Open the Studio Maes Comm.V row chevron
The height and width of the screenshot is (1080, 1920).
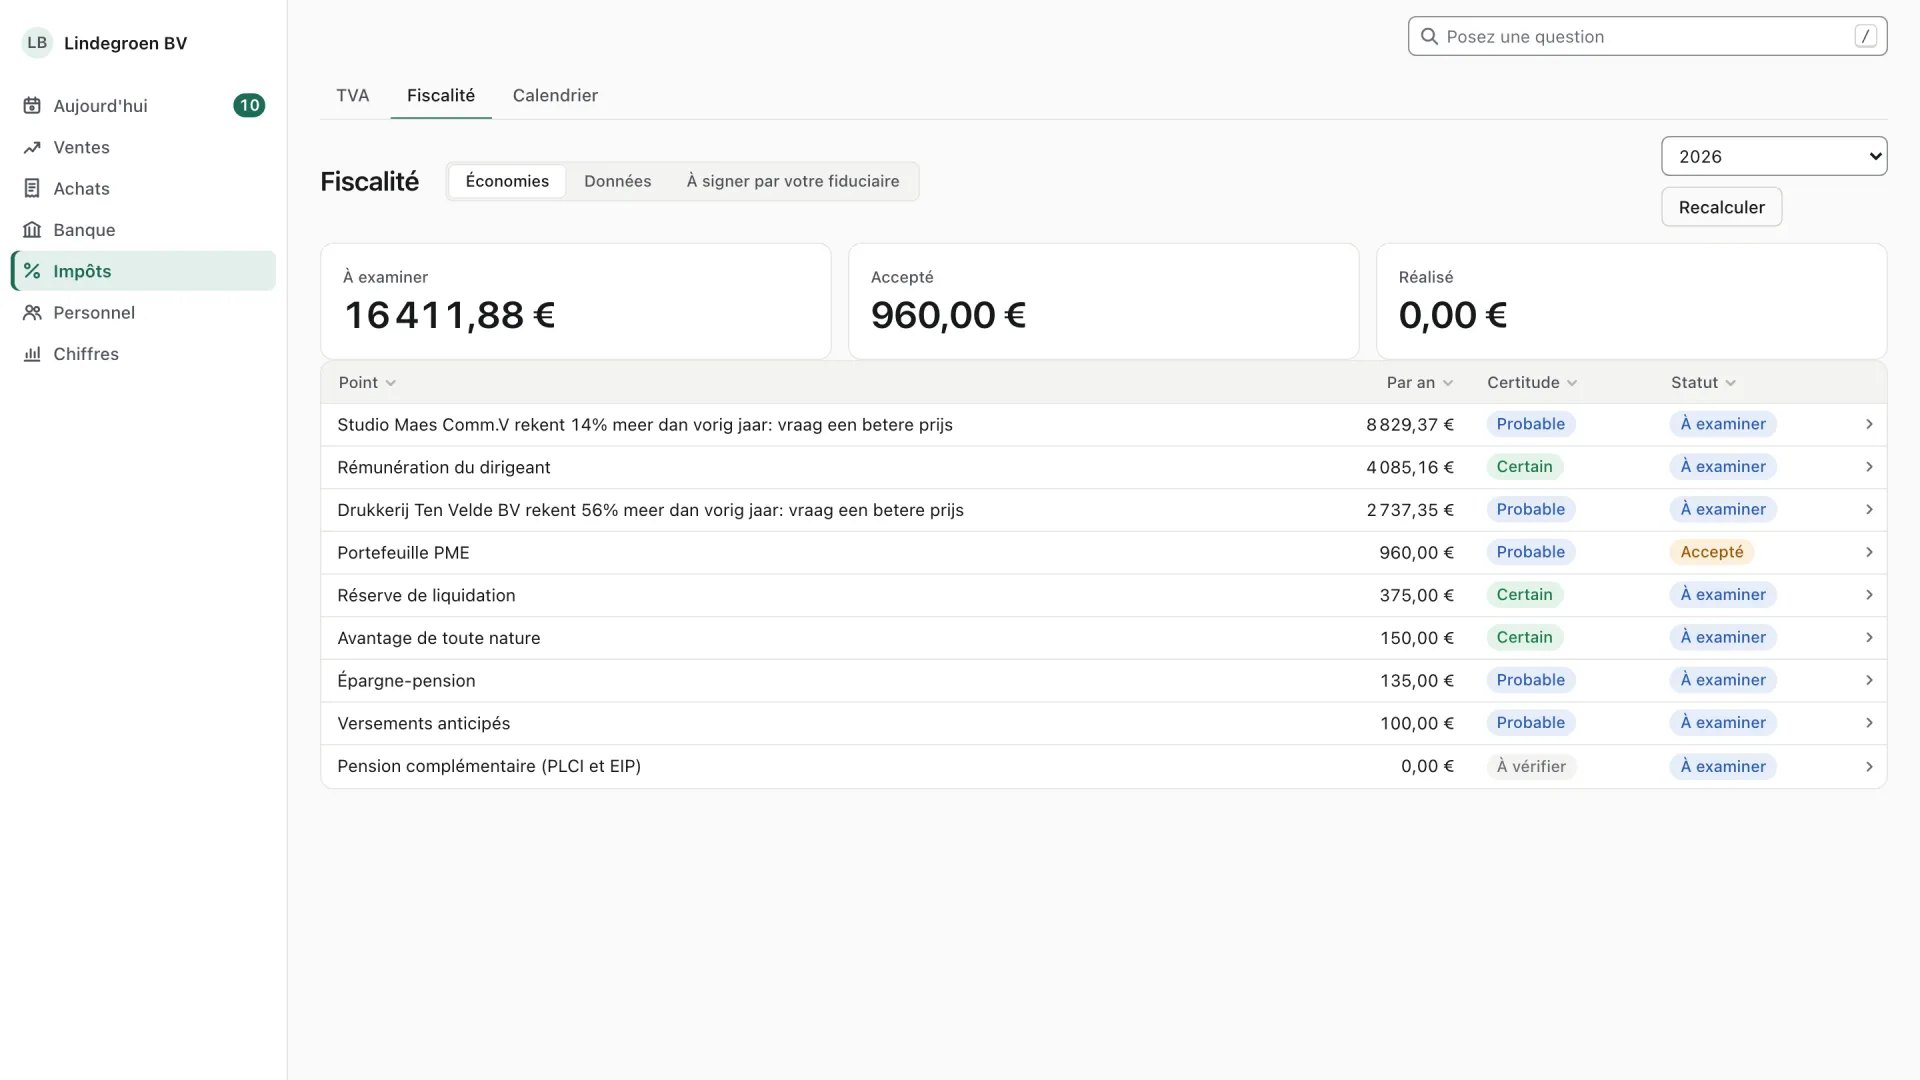click(1868, 425)
